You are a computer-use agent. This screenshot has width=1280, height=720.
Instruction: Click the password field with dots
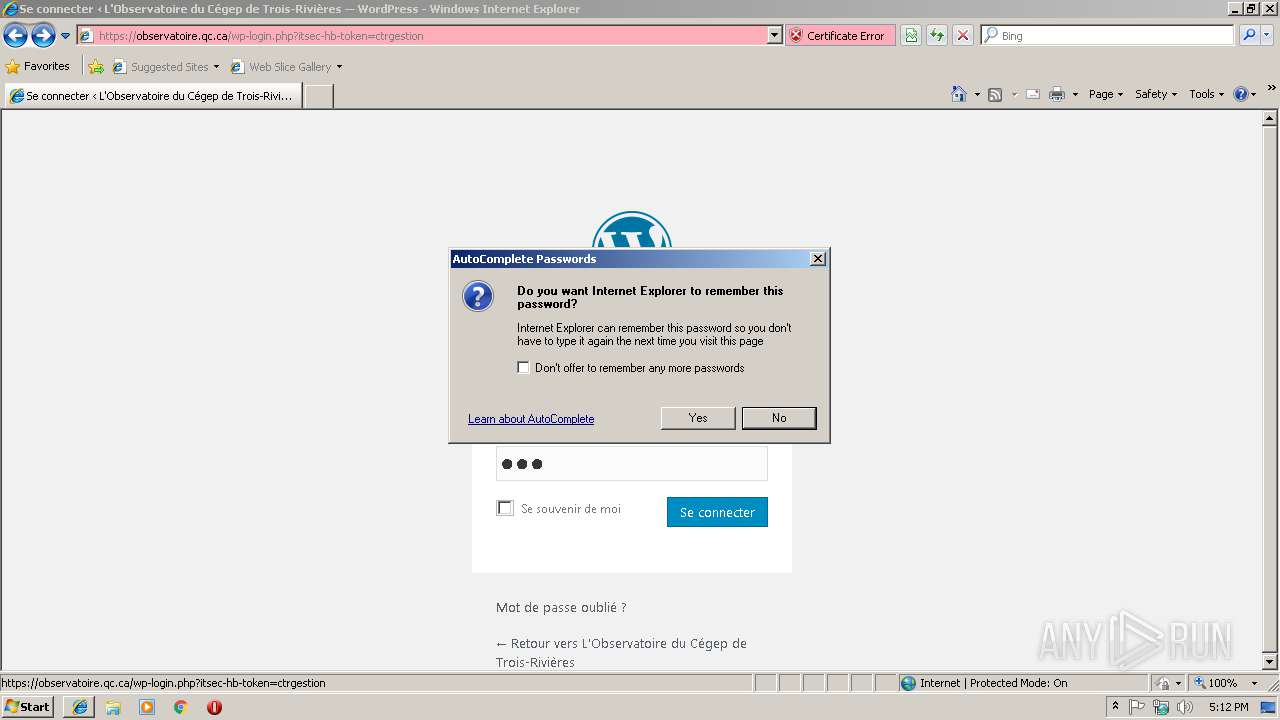(632, 464)
